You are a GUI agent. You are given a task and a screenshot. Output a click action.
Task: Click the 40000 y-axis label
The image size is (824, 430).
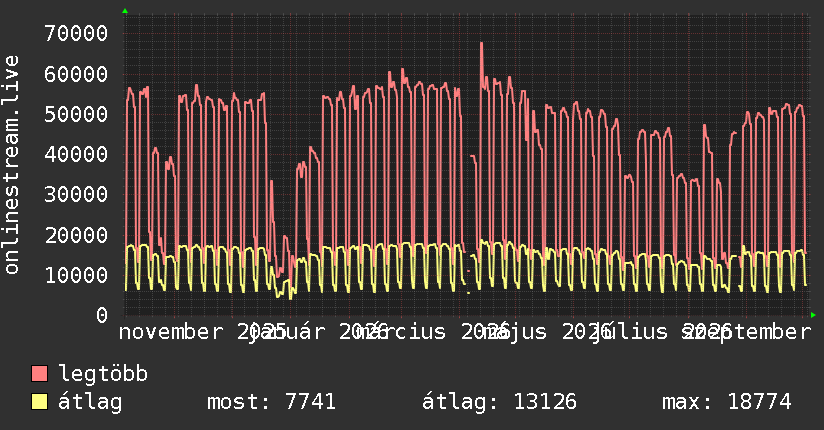pyautogui.click(x=76, y=155)
